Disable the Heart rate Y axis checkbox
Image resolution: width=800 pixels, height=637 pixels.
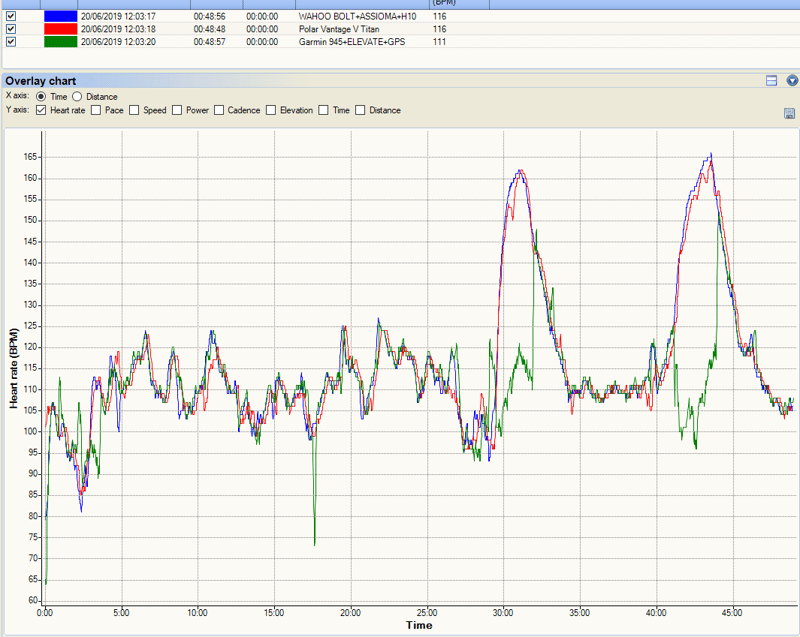40,110
